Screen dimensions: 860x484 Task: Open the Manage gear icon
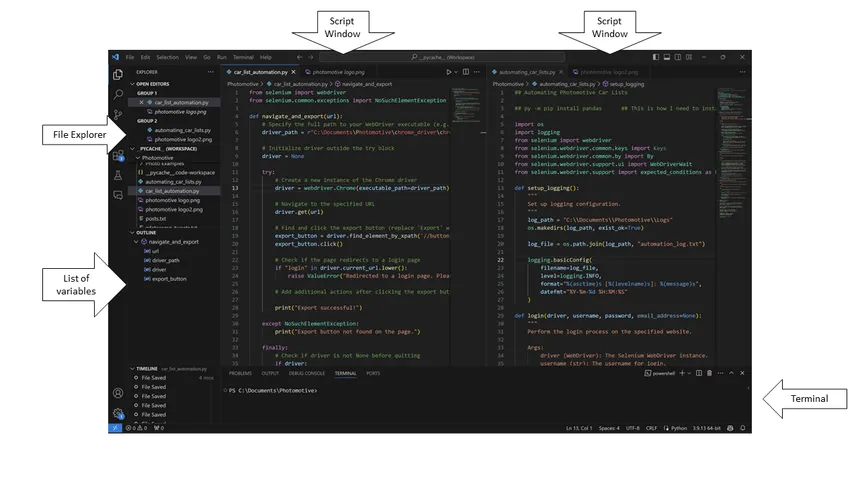118,414
